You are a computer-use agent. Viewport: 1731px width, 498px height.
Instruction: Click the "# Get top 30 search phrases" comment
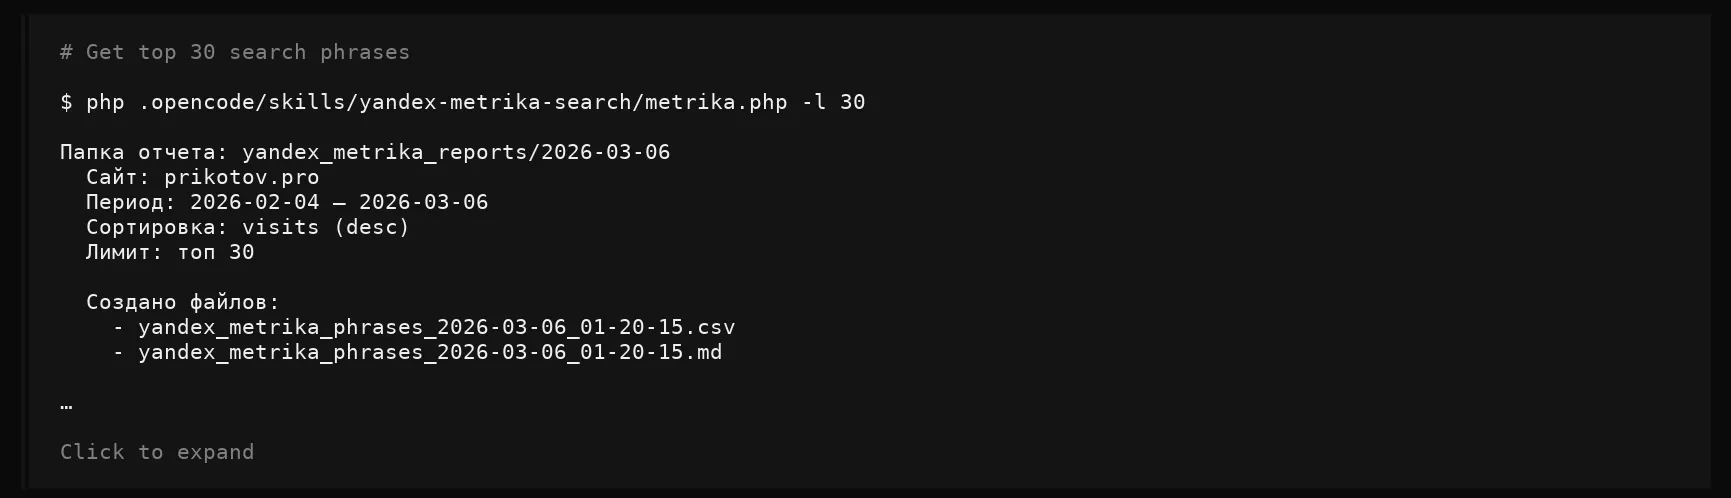click(x=235, y=52)
